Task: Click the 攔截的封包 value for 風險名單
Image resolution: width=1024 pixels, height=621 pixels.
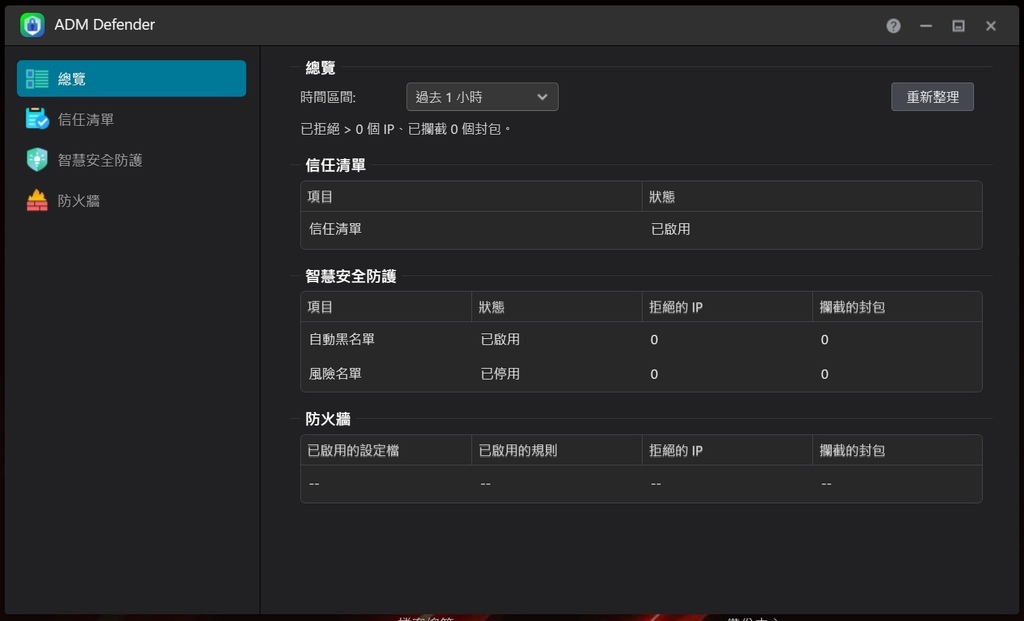Action: coord(825,374)
